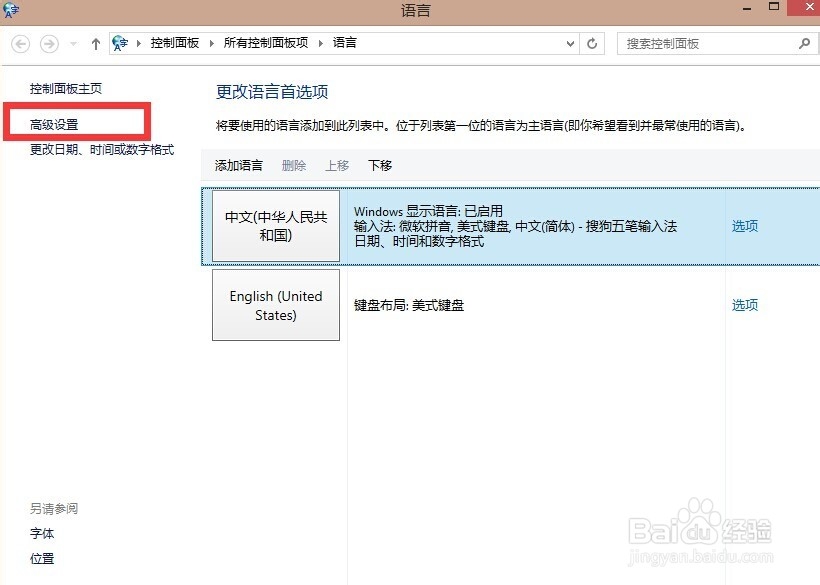Open the address bar history dropdown arrow

570,43
